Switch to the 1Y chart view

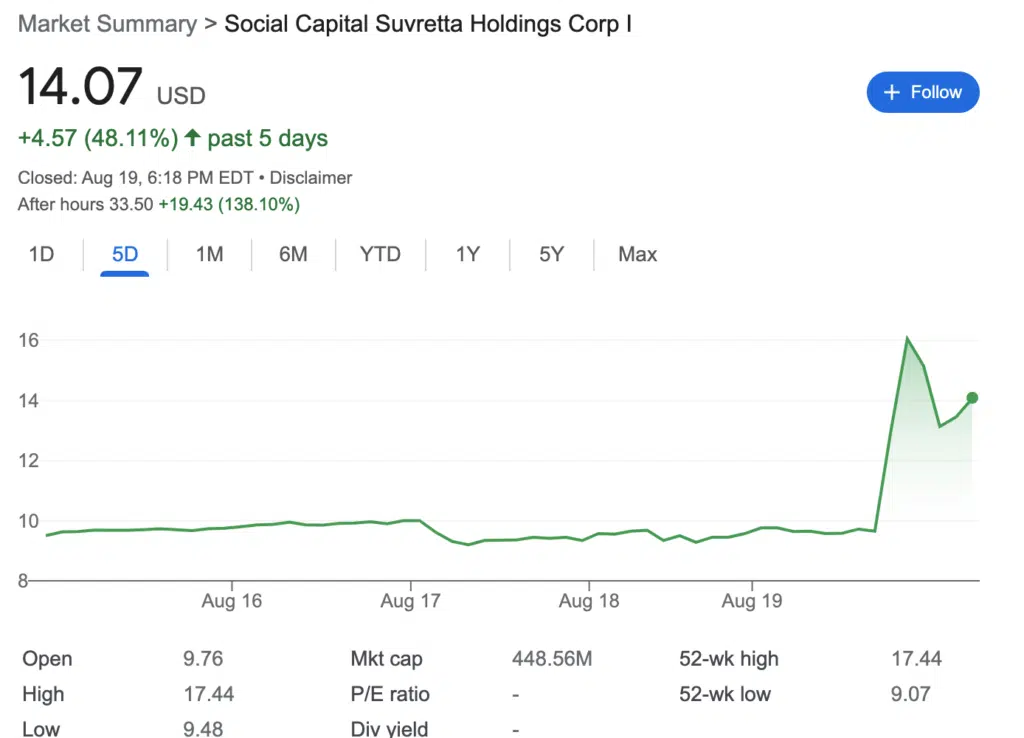pos(468,254)
